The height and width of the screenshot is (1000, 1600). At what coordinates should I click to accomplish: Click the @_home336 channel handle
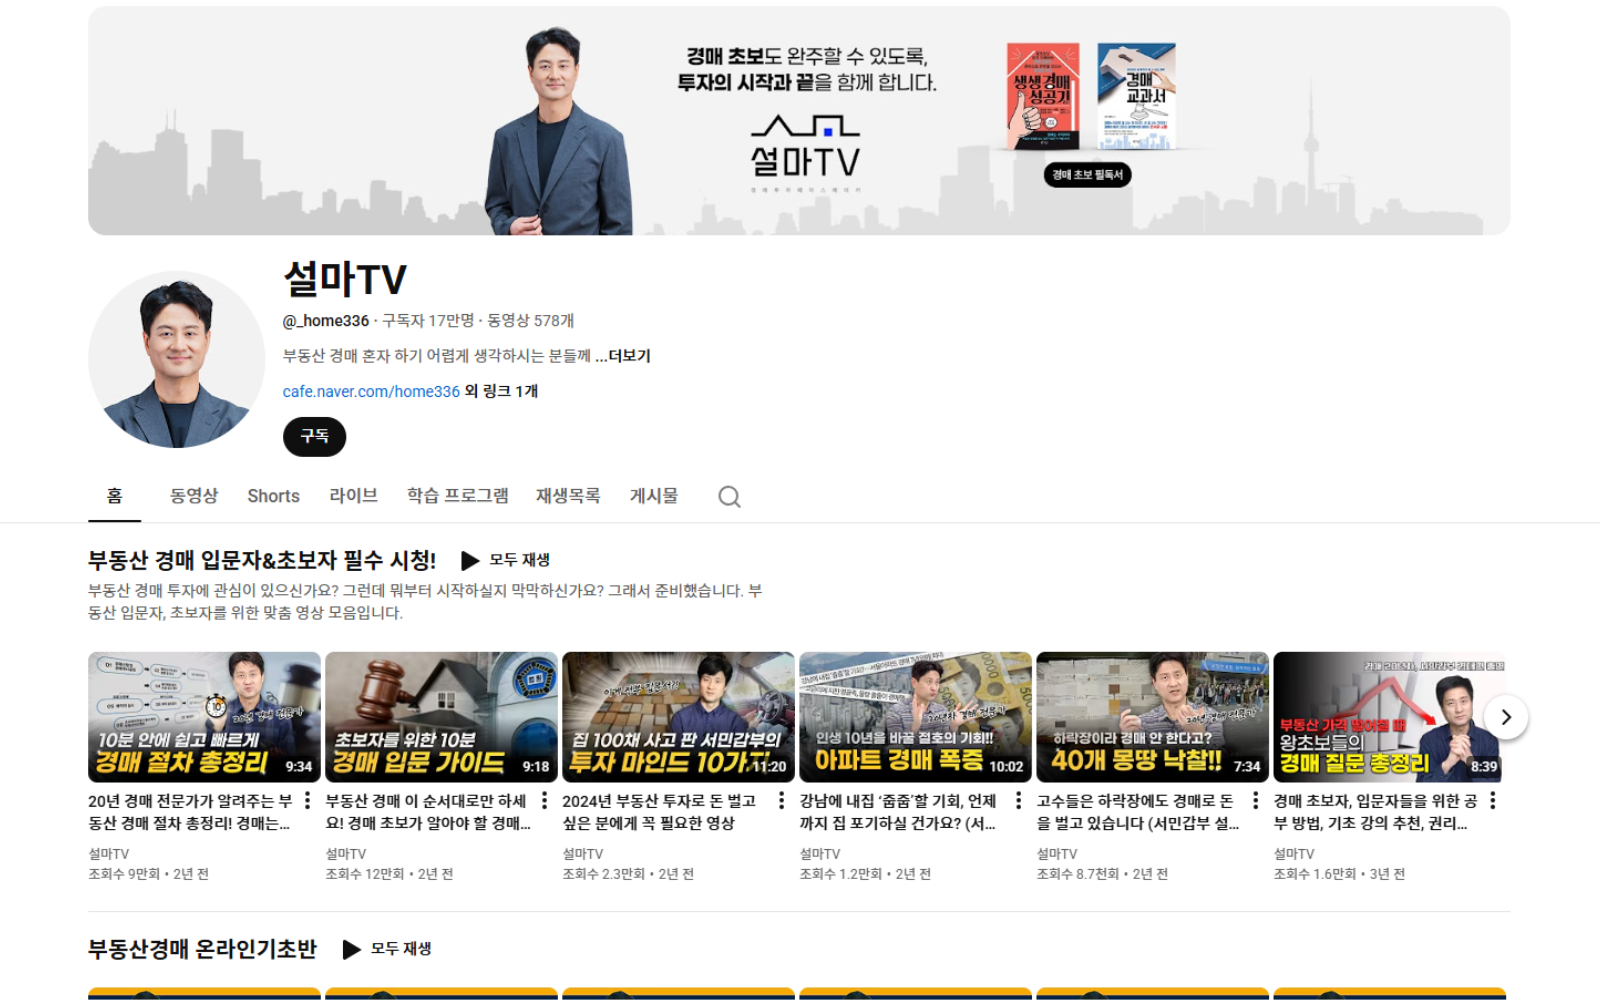pyautogui.click(x=326, y=321)
